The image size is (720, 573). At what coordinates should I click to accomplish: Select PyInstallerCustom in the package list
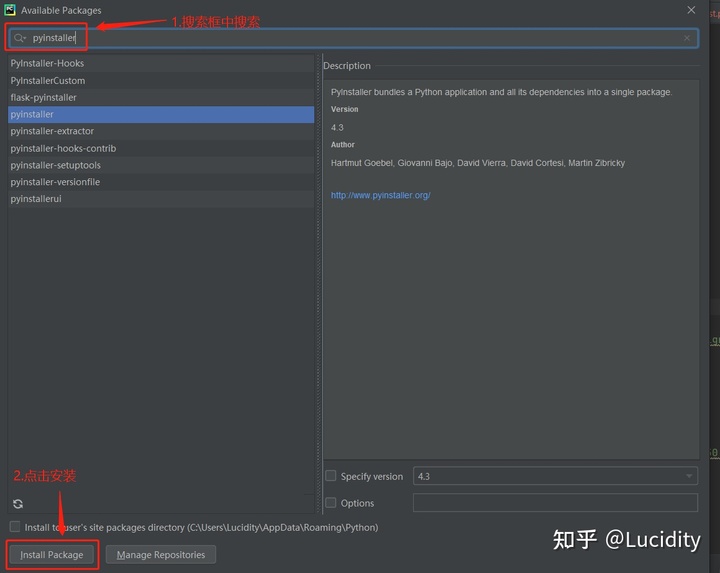pos(161,80)
